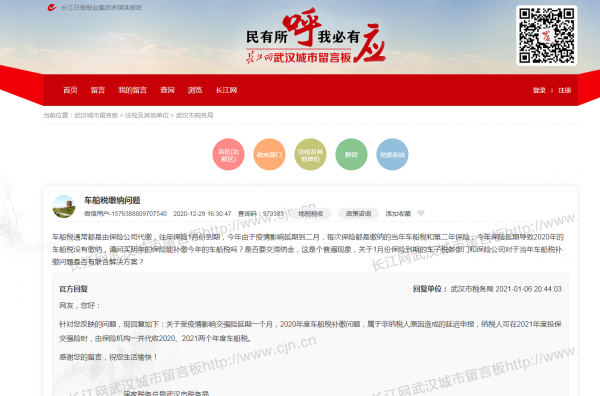
Task: Select the pink 各区(功能区) circle
Action: click(x=228, y=154)
